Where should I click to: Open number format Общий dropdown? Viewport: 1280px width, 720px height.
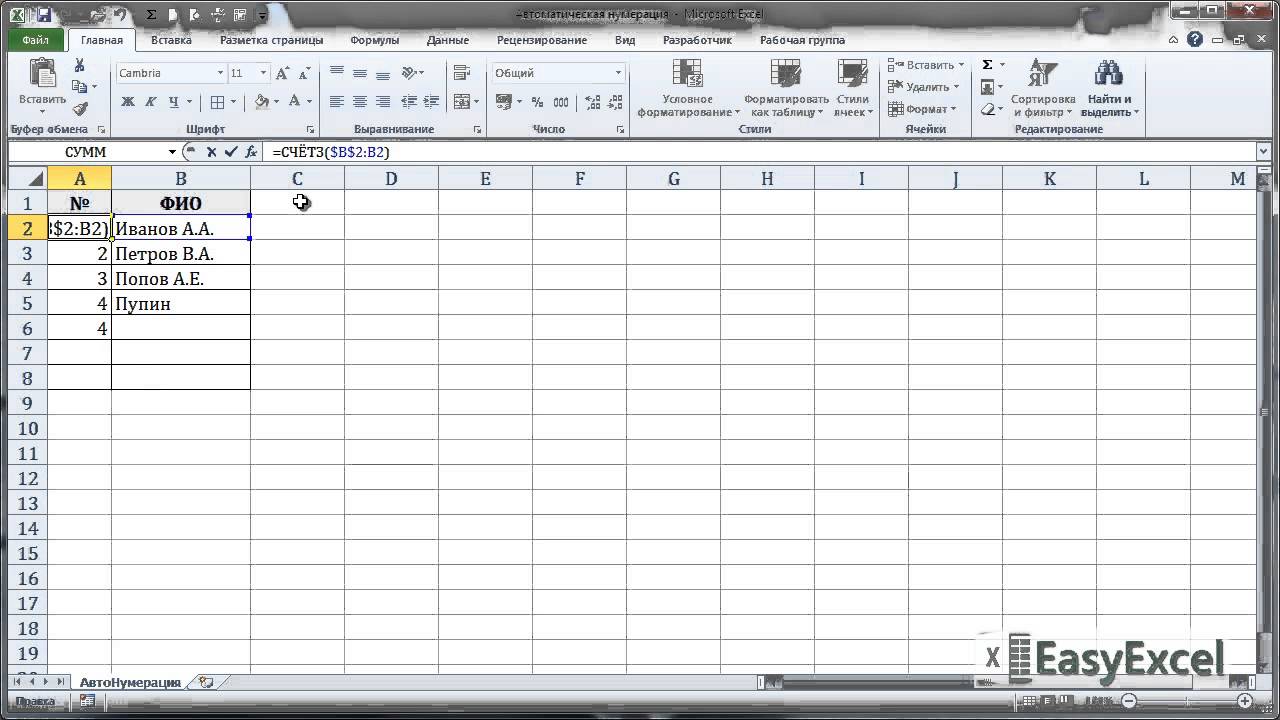coord(618,73)
